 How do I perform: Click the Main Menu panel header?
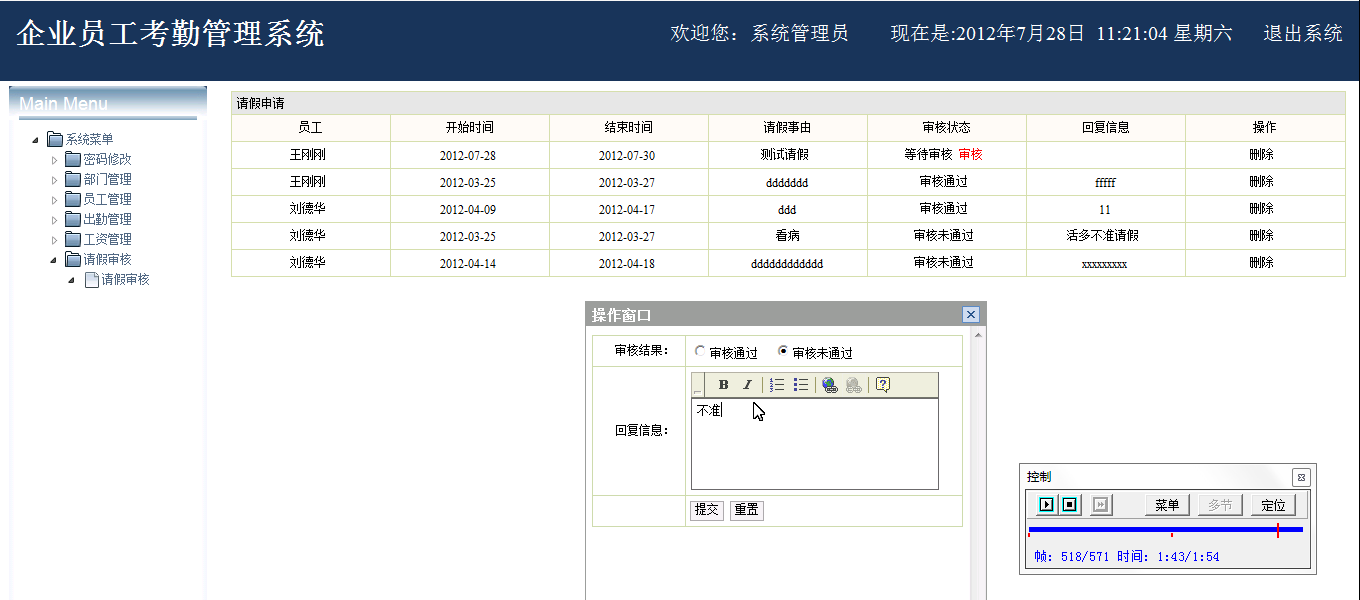(x=108, y=103)
